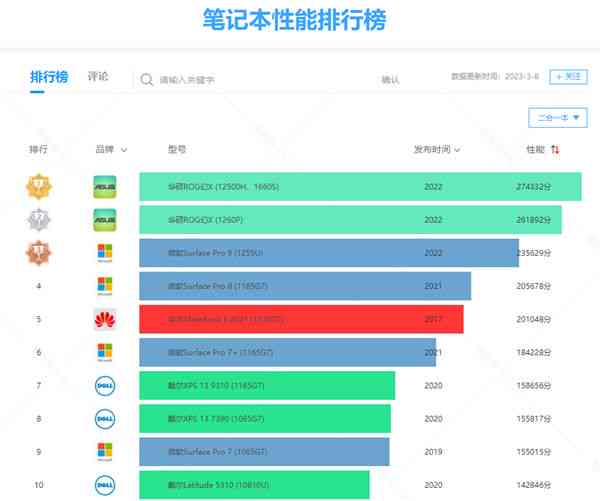Click the XPS 13 9310 model name
Screen dimensions: 600x501
pos(216,385)
